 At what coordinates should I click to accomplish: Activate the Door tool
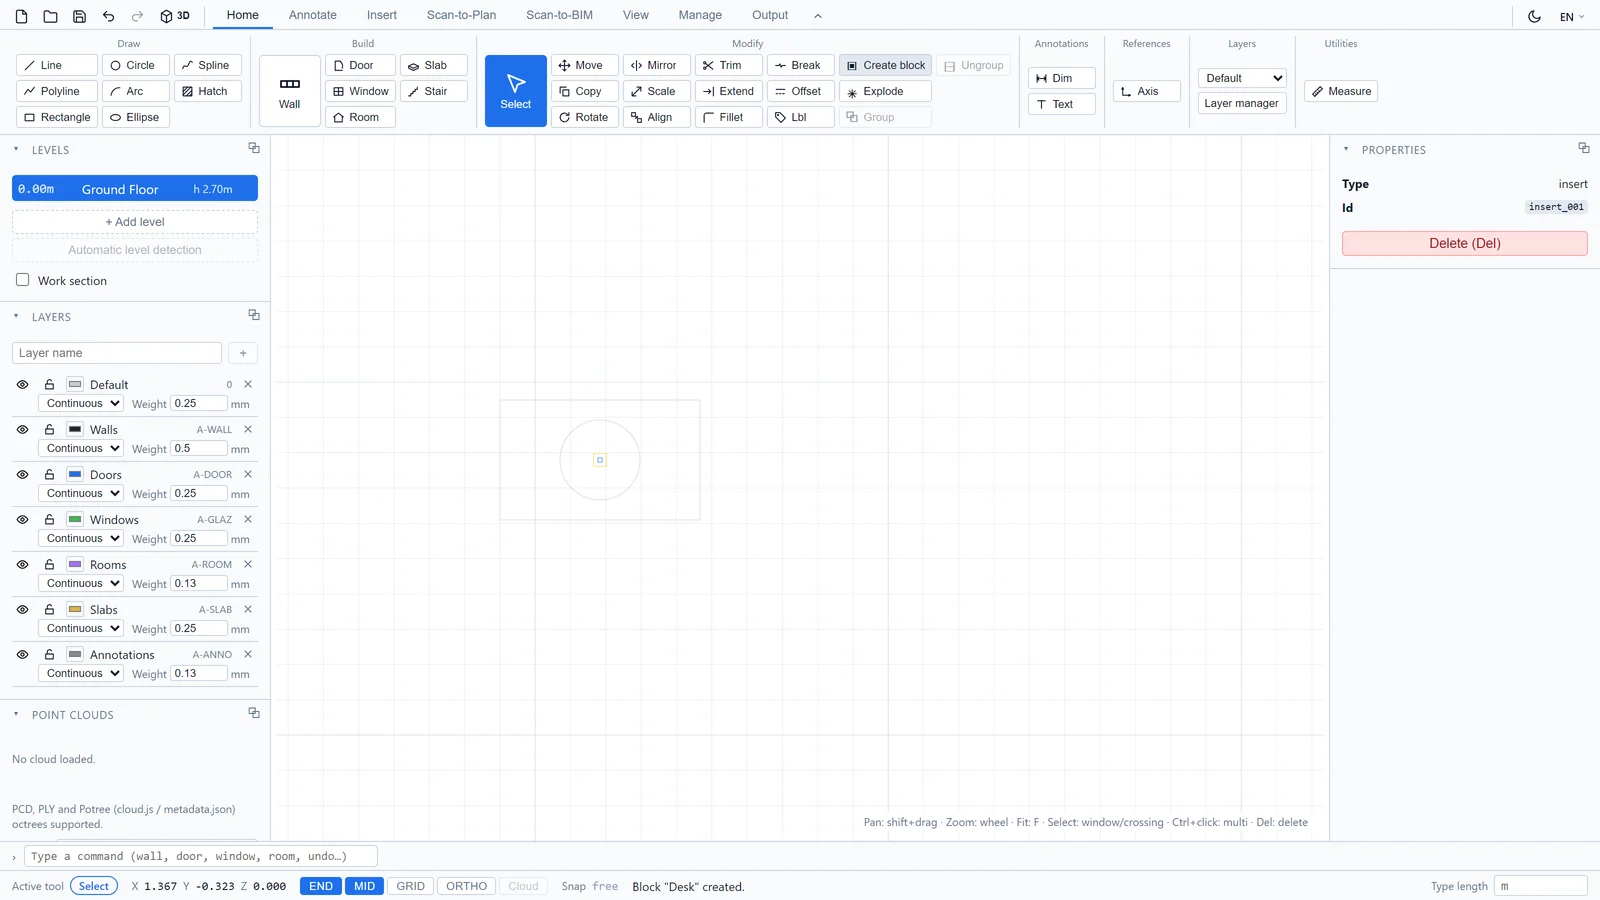(x=360, y=65)
